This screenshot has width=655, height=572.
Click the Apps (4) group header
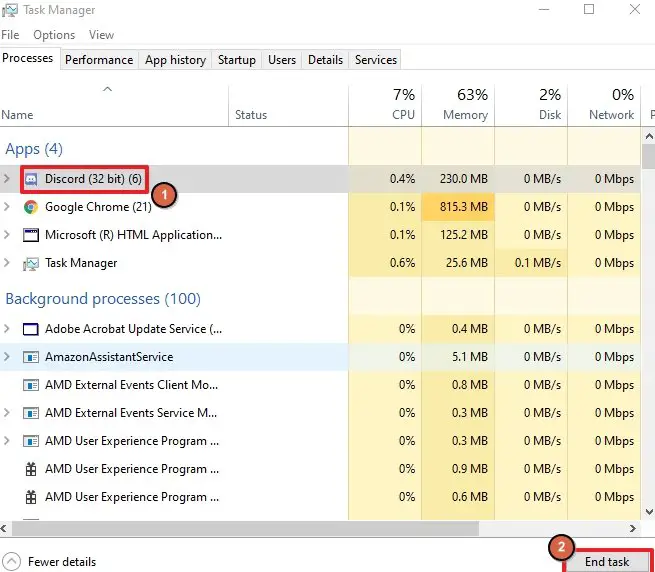click(34, 149)
